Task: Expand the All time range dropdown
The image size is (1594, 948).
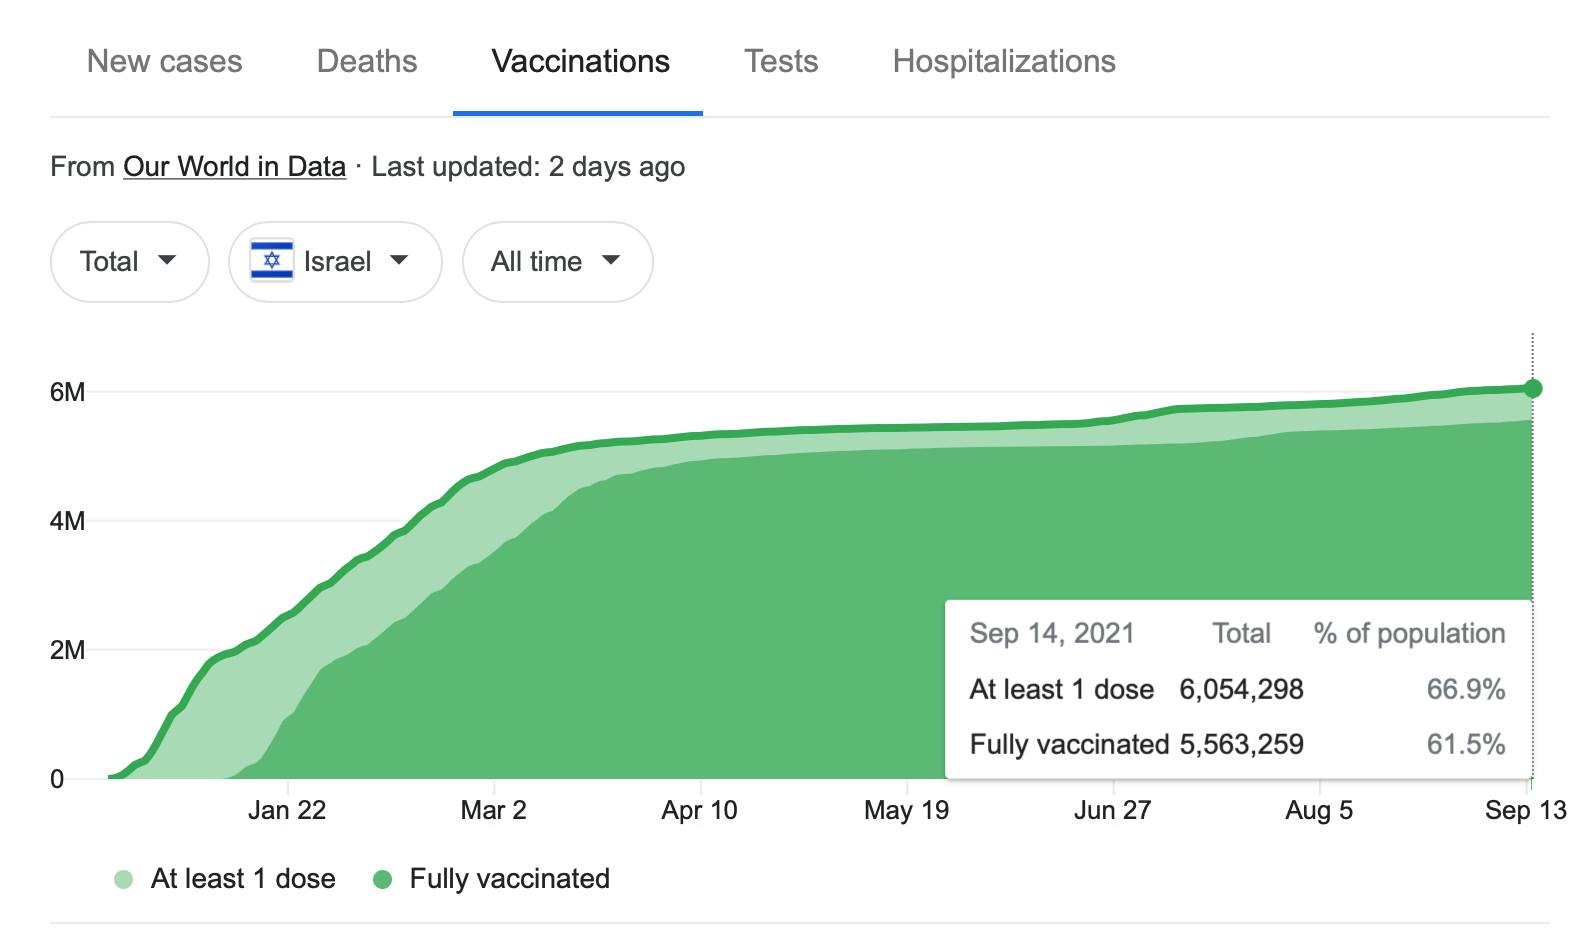Action: coord(557,262)
